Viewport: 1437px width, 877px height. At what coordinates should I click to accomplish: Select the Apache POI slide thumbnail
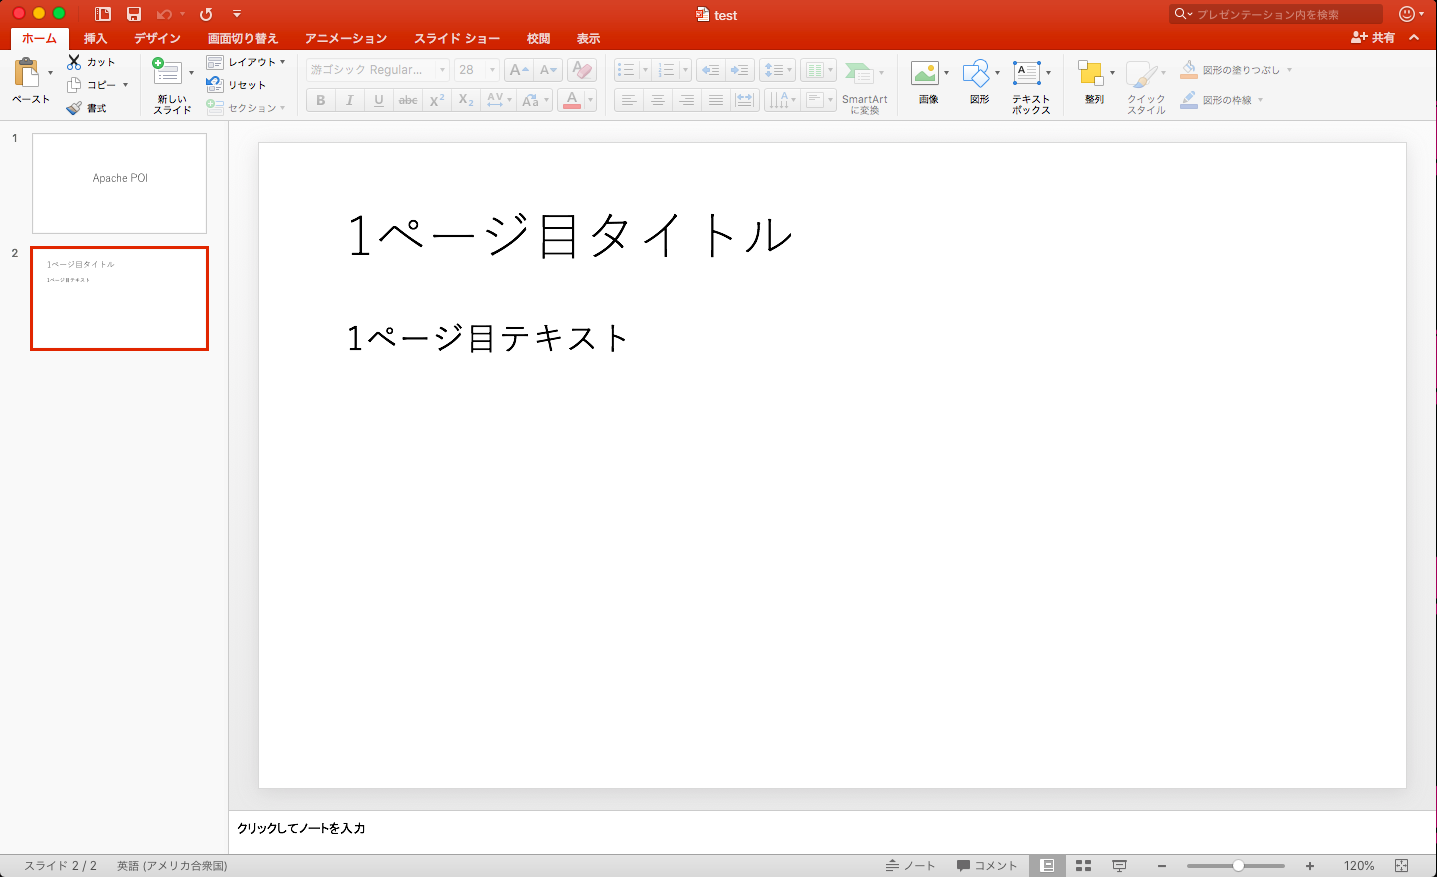pyautogui.click(x=119, y=183)
